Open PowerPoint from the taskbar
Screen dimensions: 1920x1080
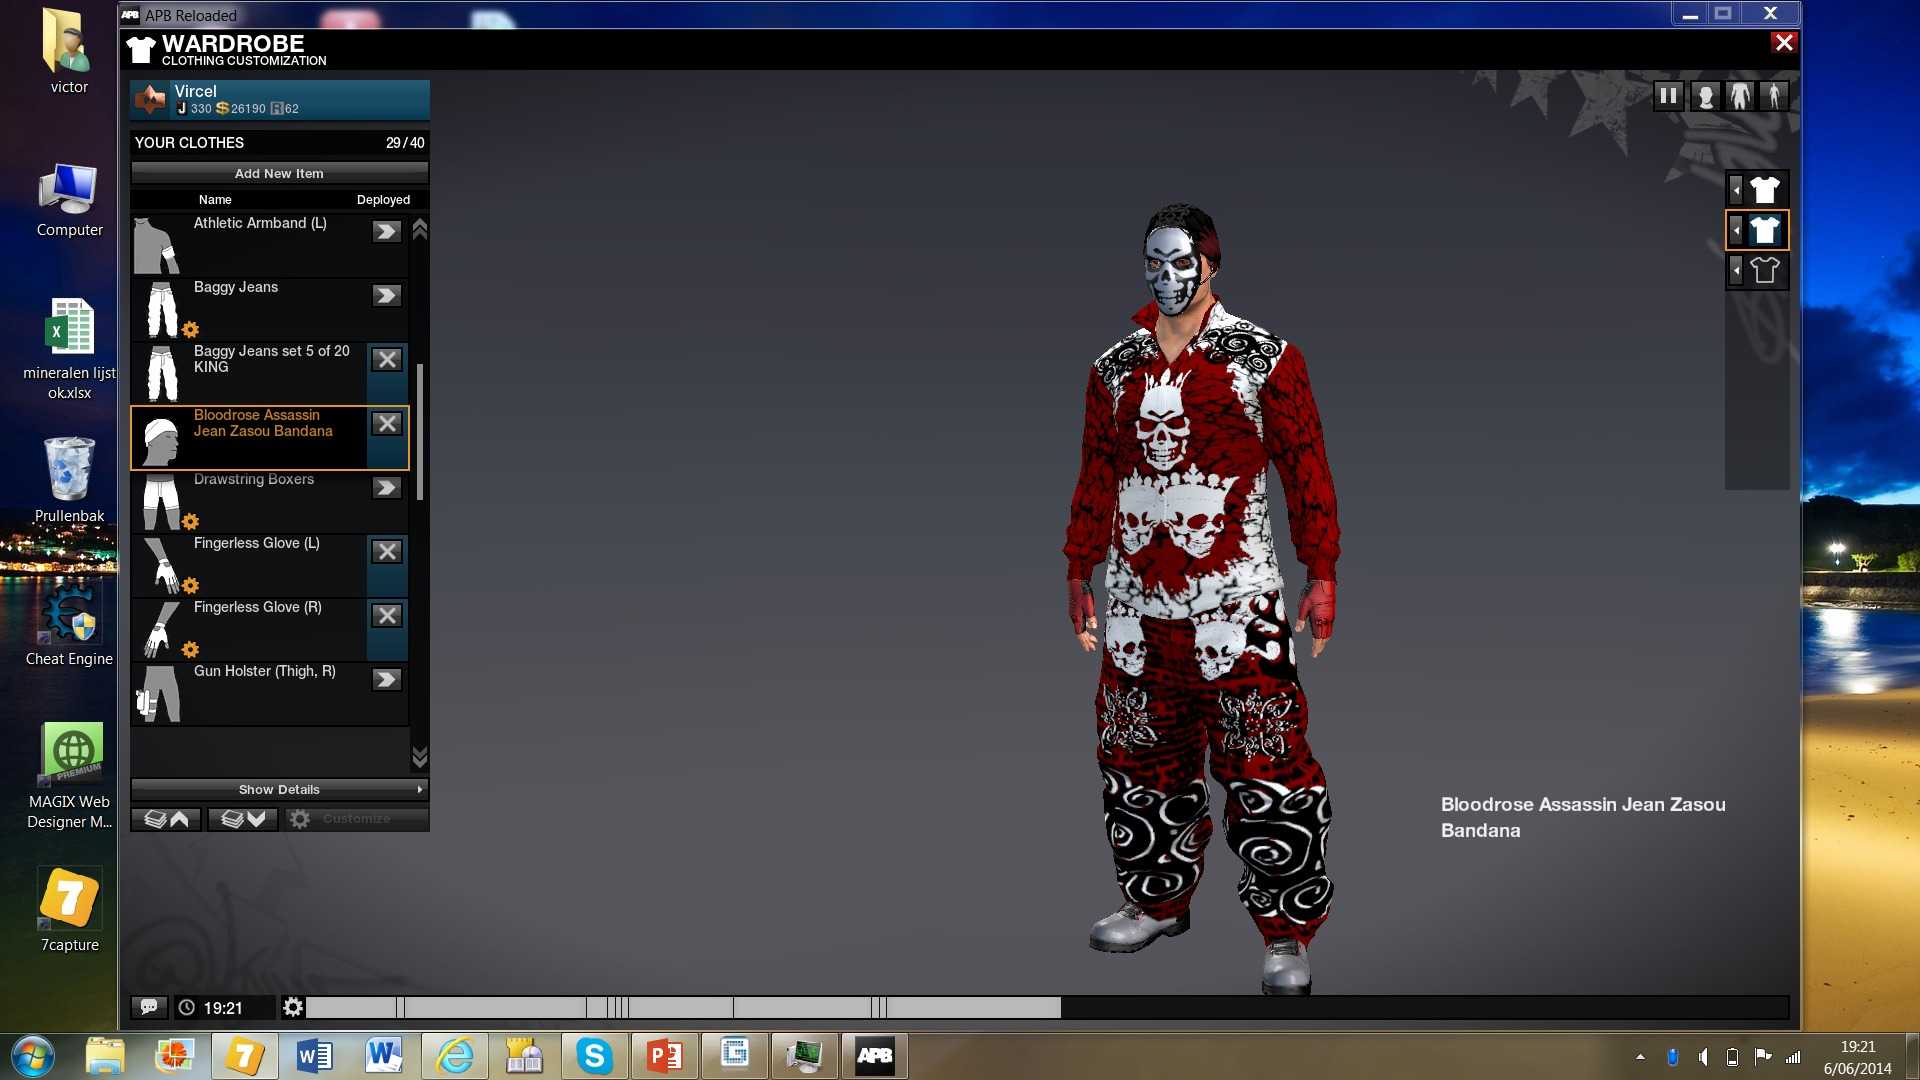[x=664, y=1056]
